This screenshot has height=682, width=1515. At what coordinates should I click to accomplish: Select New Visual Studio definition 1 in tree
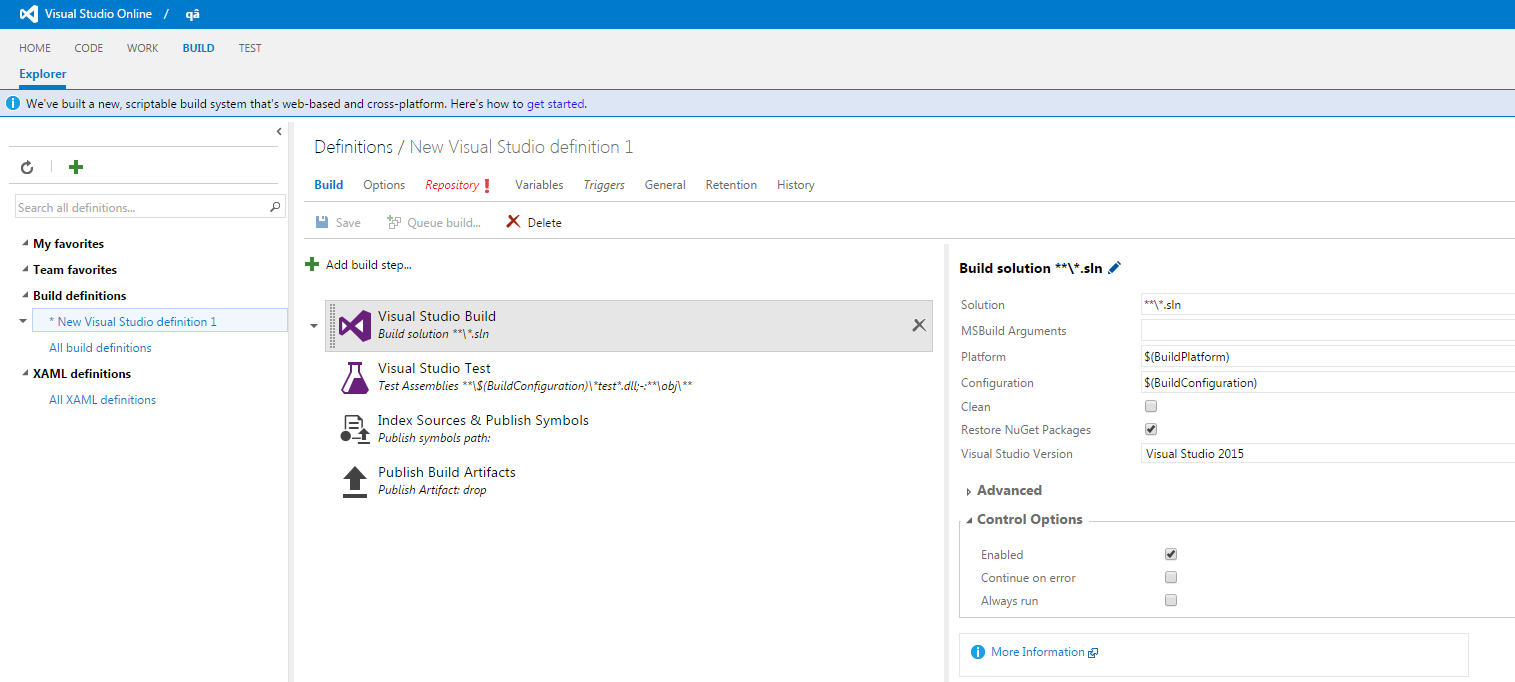(160, 321)
